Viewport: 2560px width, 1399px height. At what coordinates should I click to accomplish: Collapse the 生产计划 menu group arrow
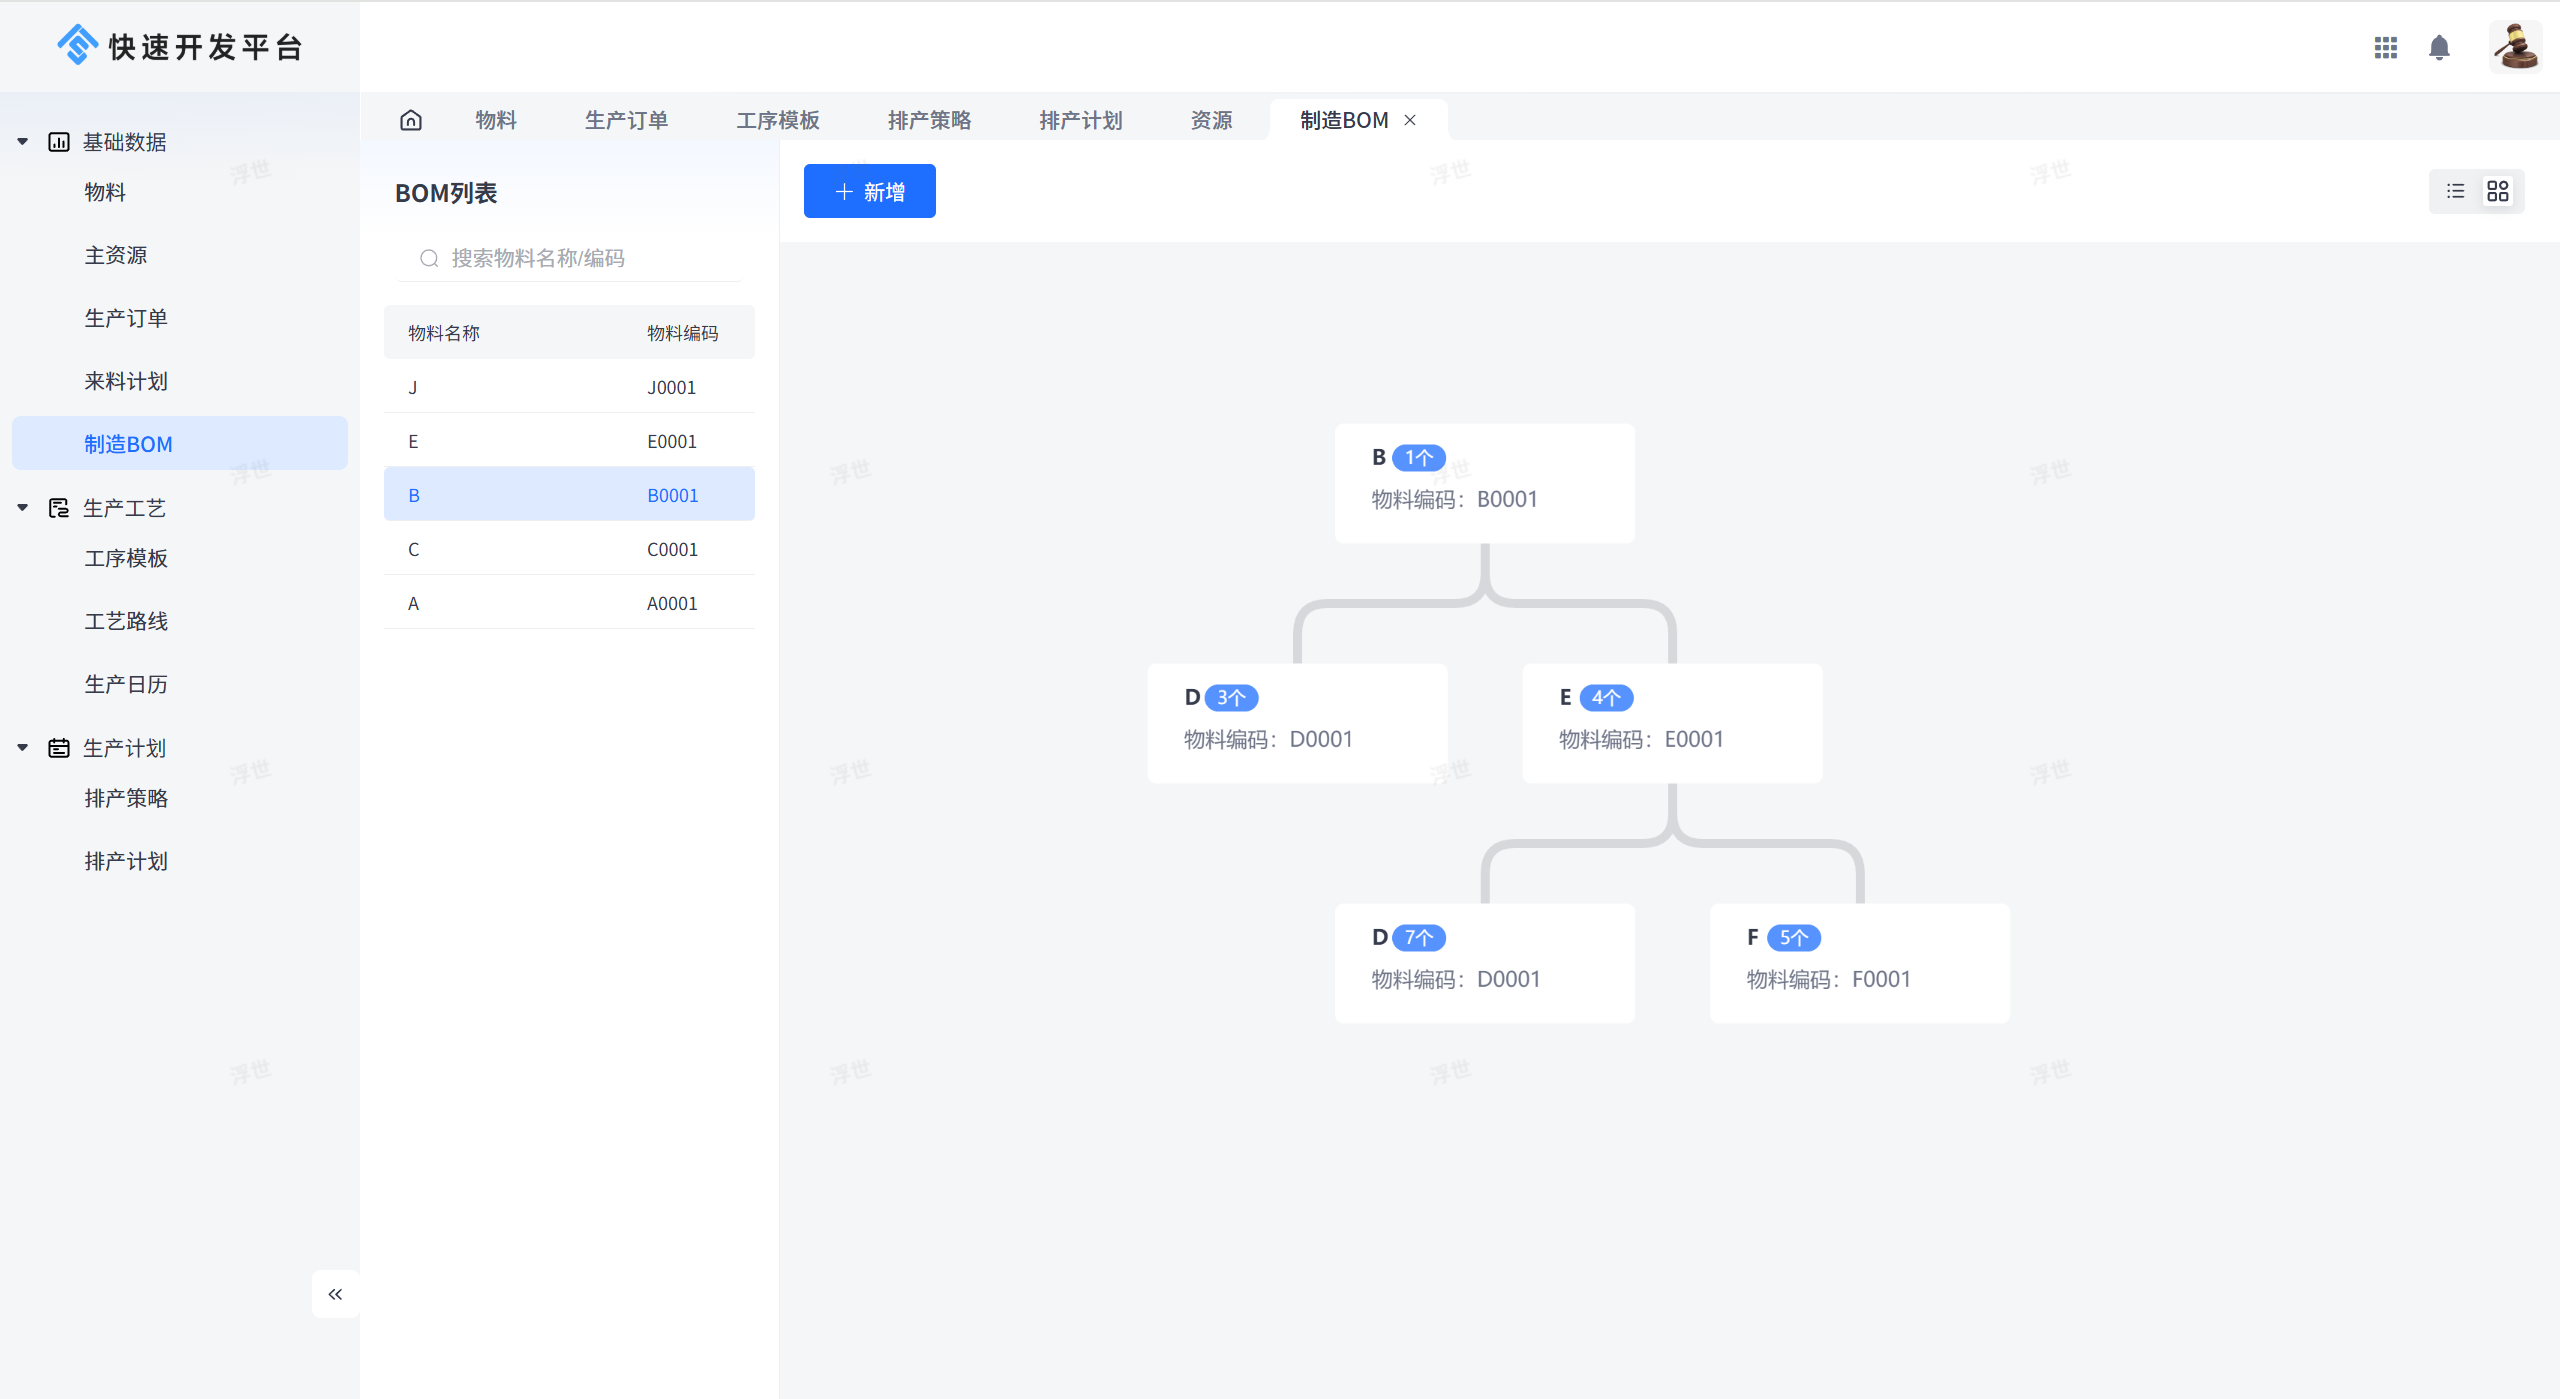point(22,748)
